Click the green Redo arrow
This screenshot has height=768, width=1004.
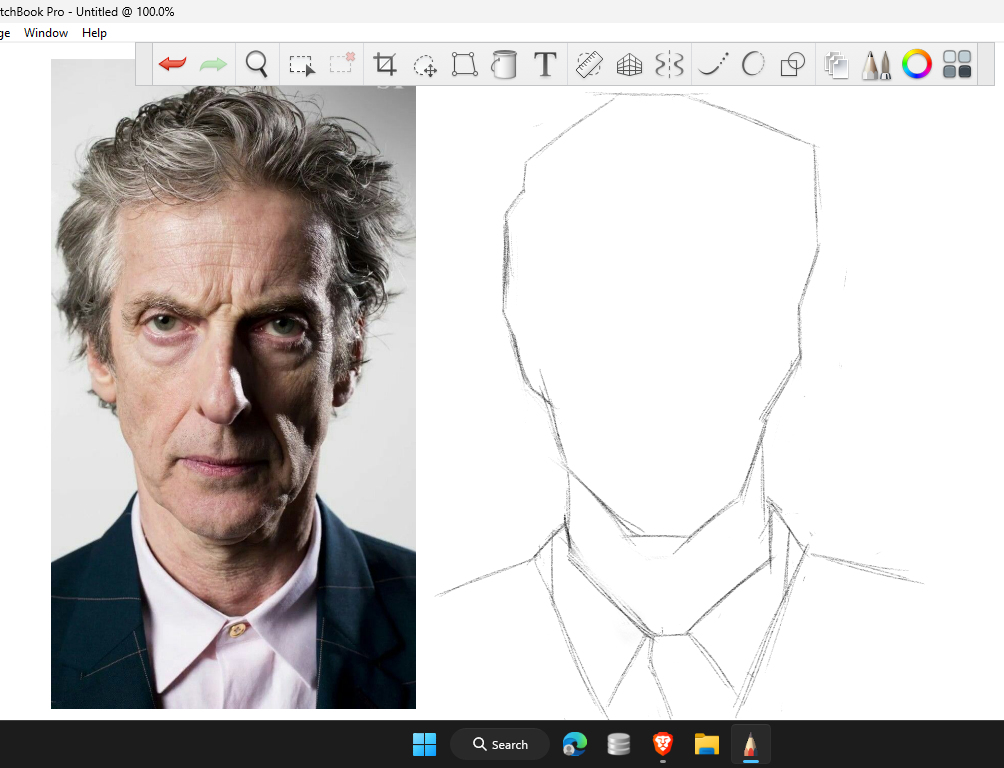point(213,64)
